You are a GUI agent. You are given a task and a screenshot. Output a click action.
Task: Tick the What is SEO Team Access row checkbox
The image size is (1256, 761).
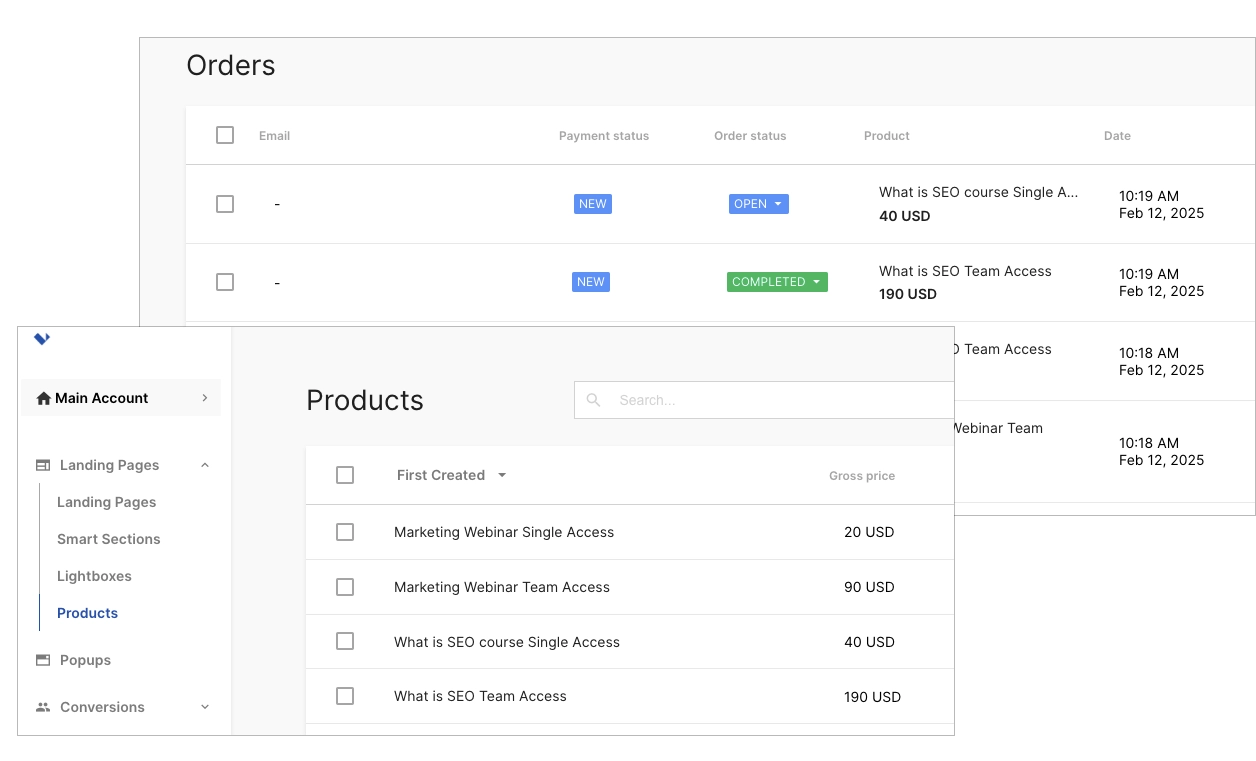345,696
